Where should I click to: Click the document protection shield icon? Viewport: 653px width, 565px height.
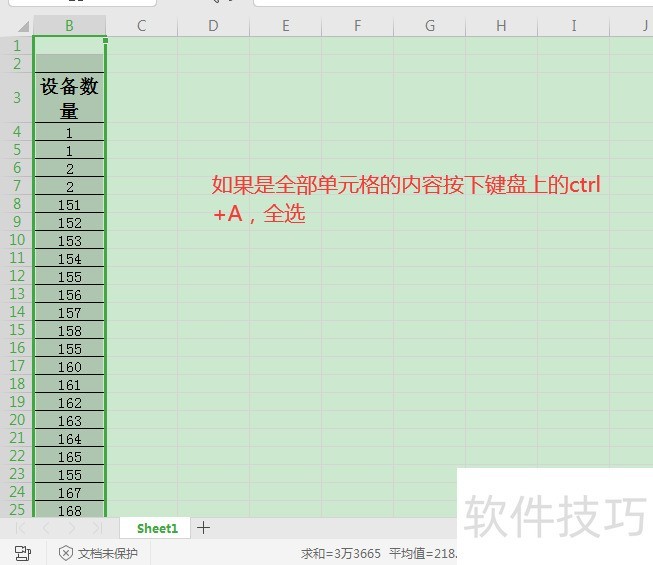point(65,553)
